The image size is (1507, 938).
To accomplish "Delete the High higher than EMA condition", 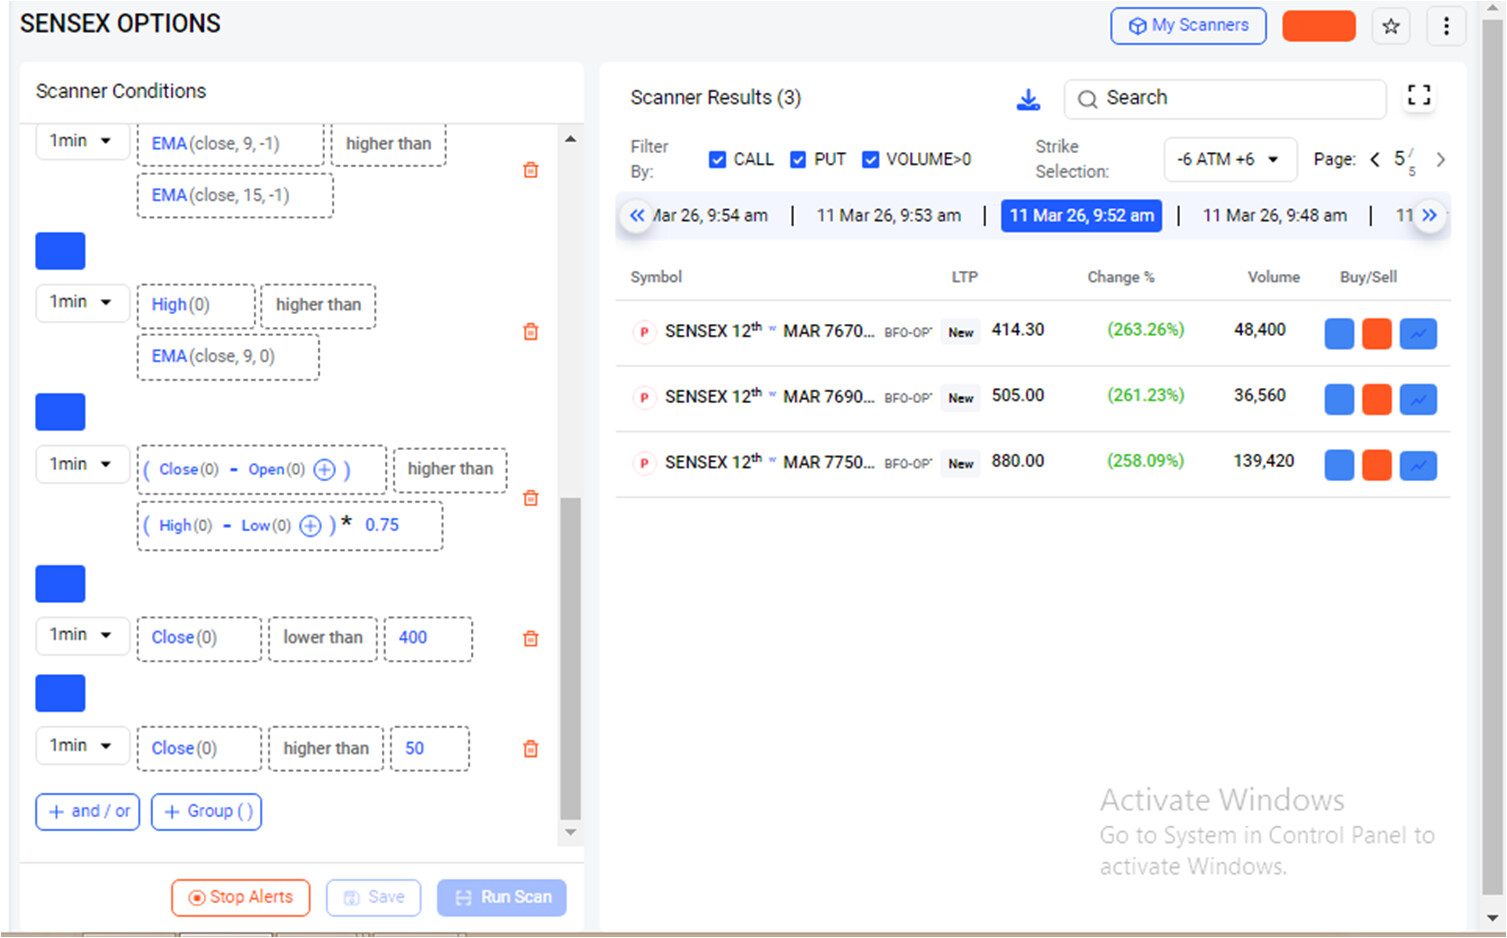I will point(531,332).
